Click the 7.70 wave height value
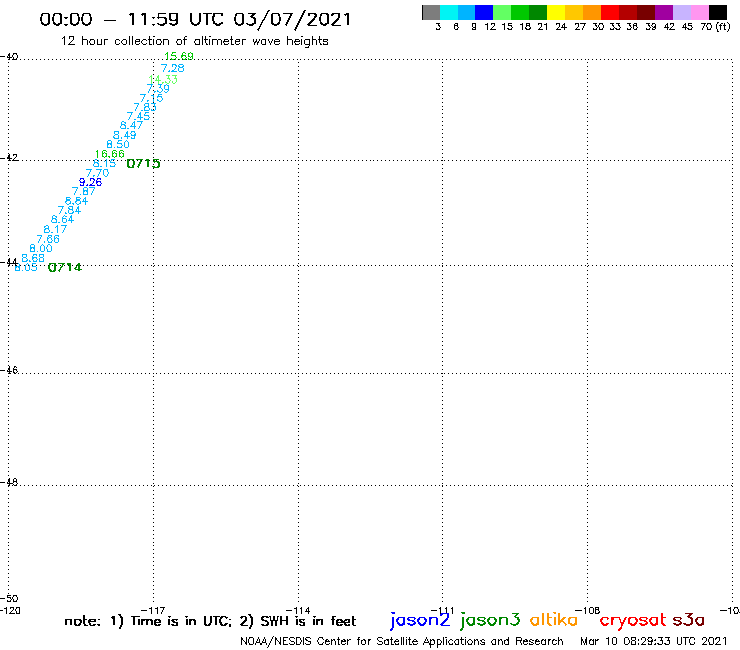740x650 pixels. tap(97, 173)
